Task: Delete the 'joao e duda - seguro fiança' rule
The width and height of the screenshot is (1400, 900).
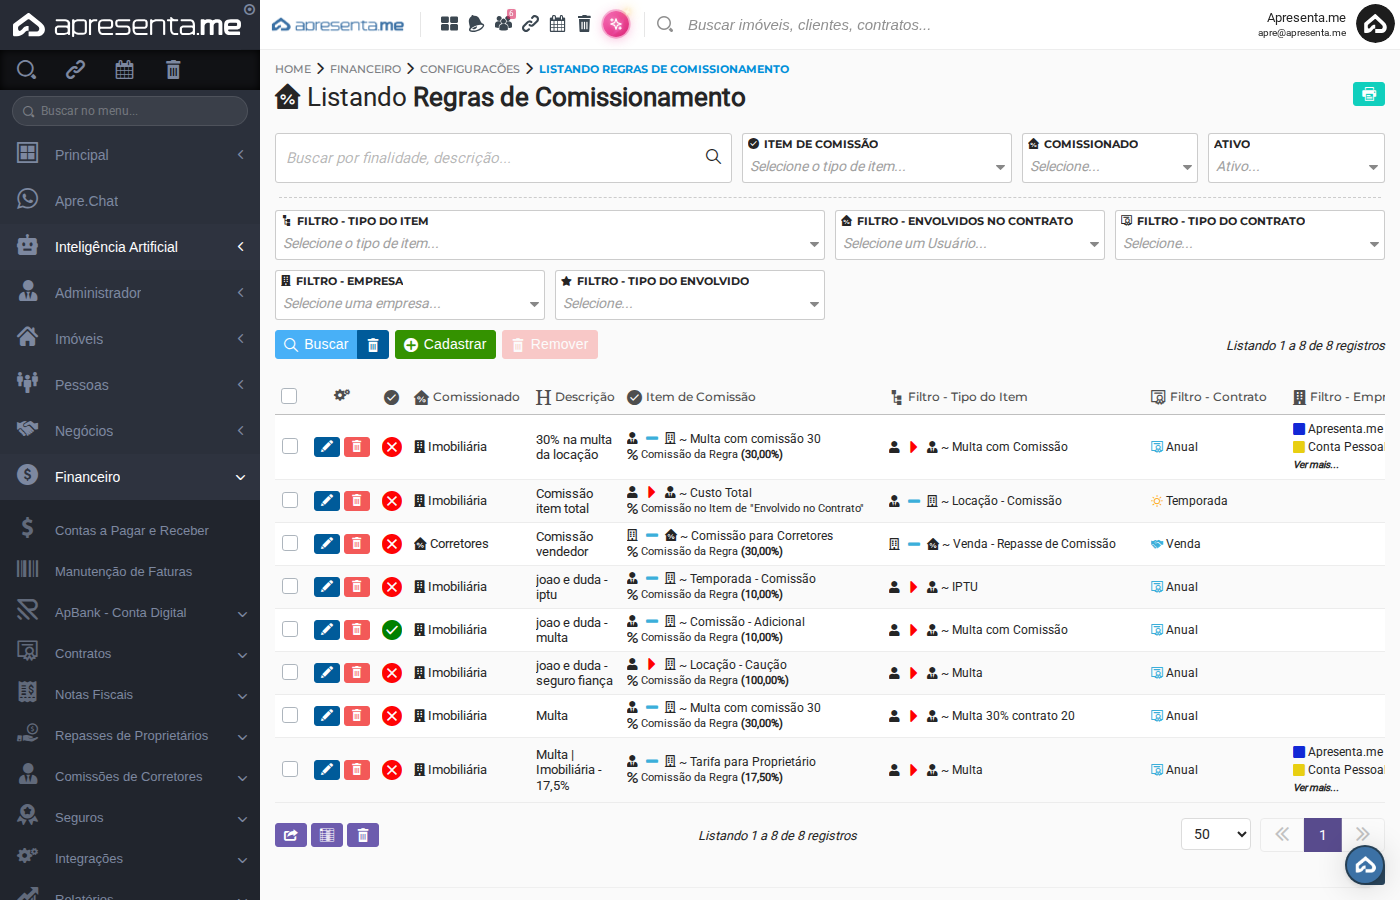Action: point(357,673)
